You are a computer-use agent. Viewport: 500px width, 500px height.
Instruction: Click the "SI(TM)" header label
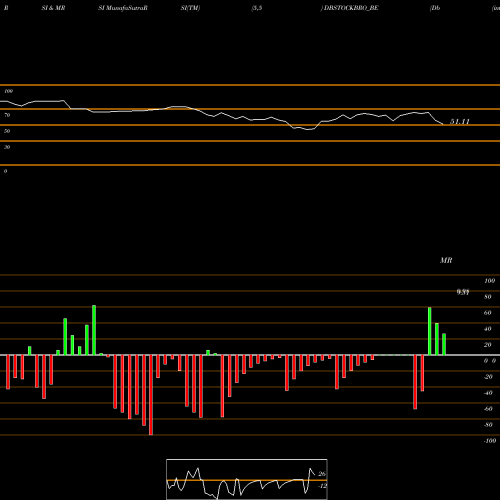[190, 8]
